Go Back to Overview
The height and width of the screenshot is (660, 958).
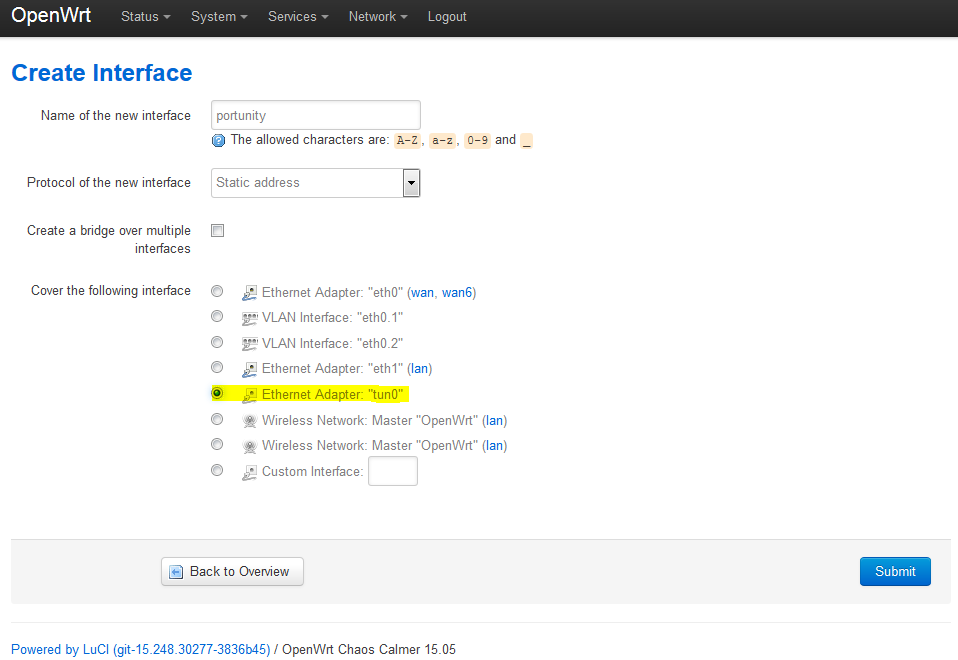pos(232,572)
